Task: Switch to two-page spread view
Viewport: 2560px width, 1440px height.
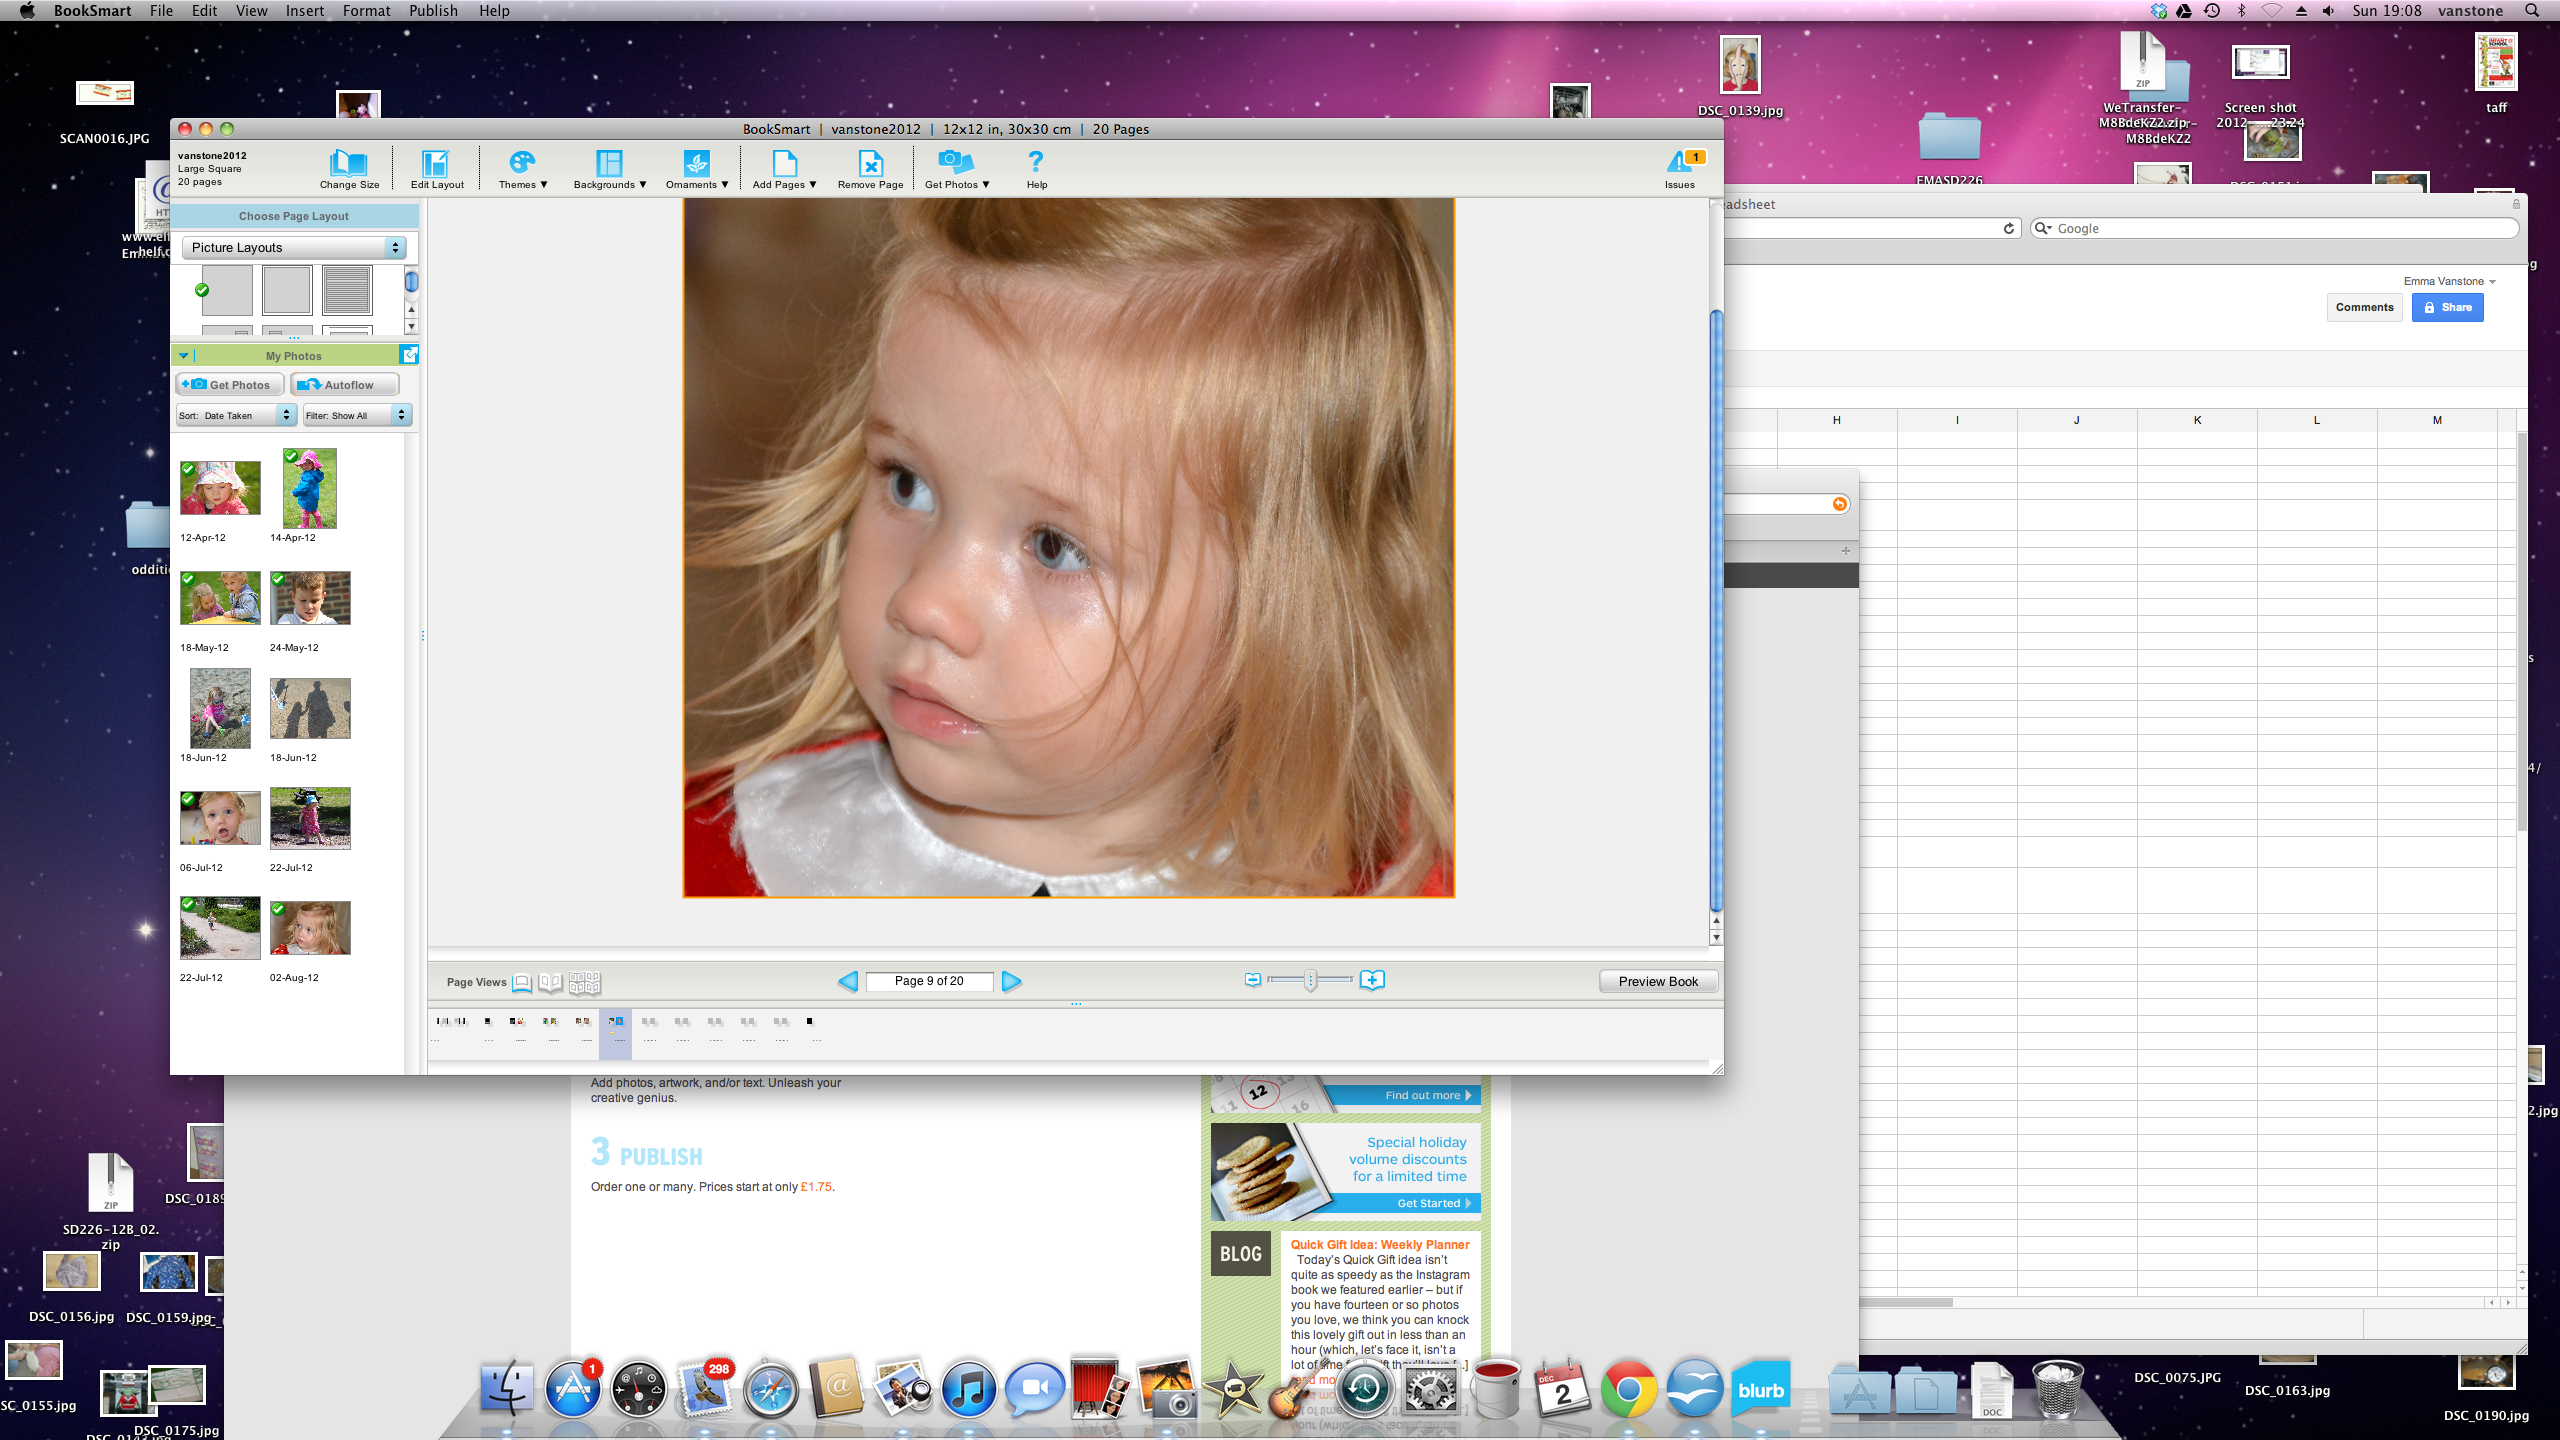Action: point(550,982)
